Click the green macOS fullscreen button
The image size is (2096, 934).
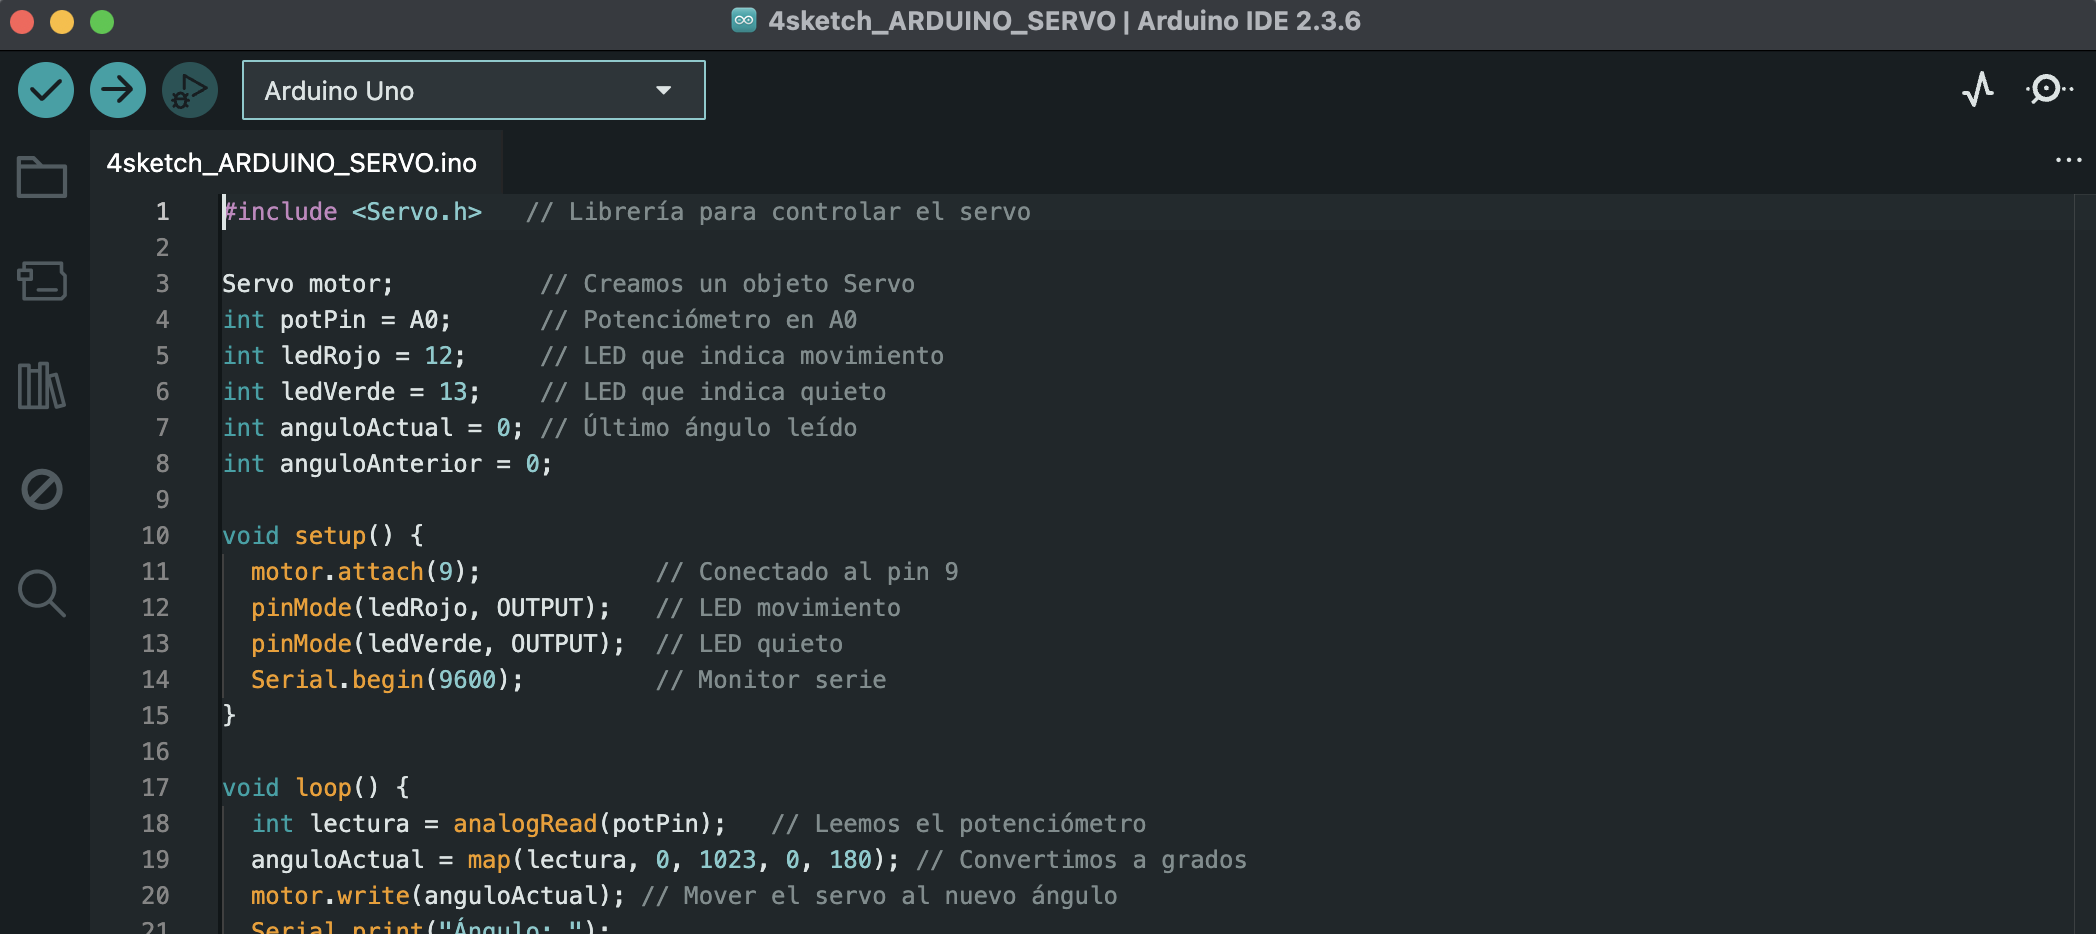(x=102, y=22)
